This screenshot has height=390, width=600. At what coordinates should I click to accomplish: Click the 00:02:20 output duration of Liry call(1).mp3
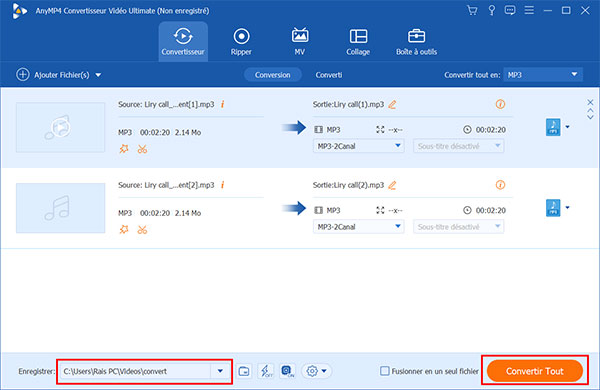(491, 130)
